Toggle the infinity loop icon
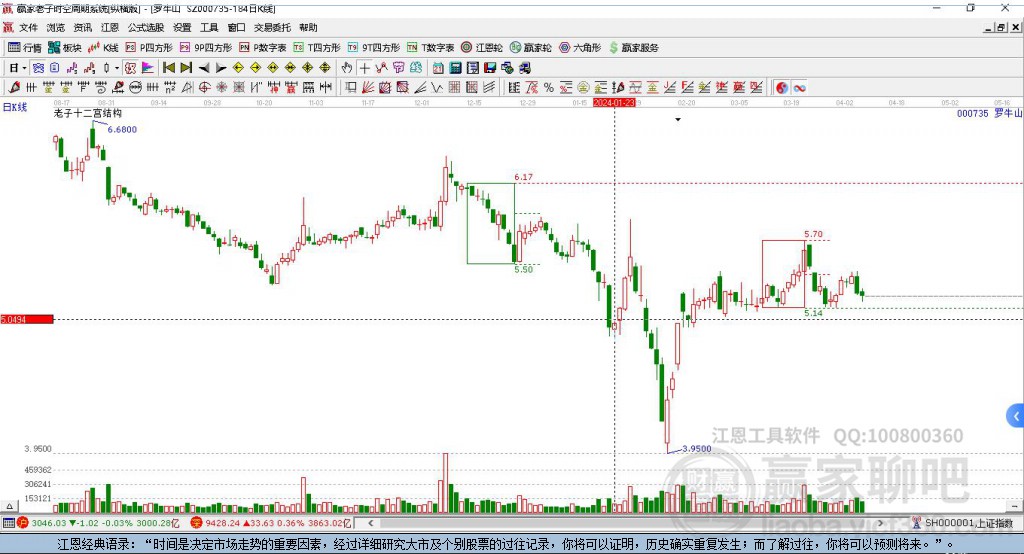This screenshot has height=554, width=1024. (x=799, y=88)
